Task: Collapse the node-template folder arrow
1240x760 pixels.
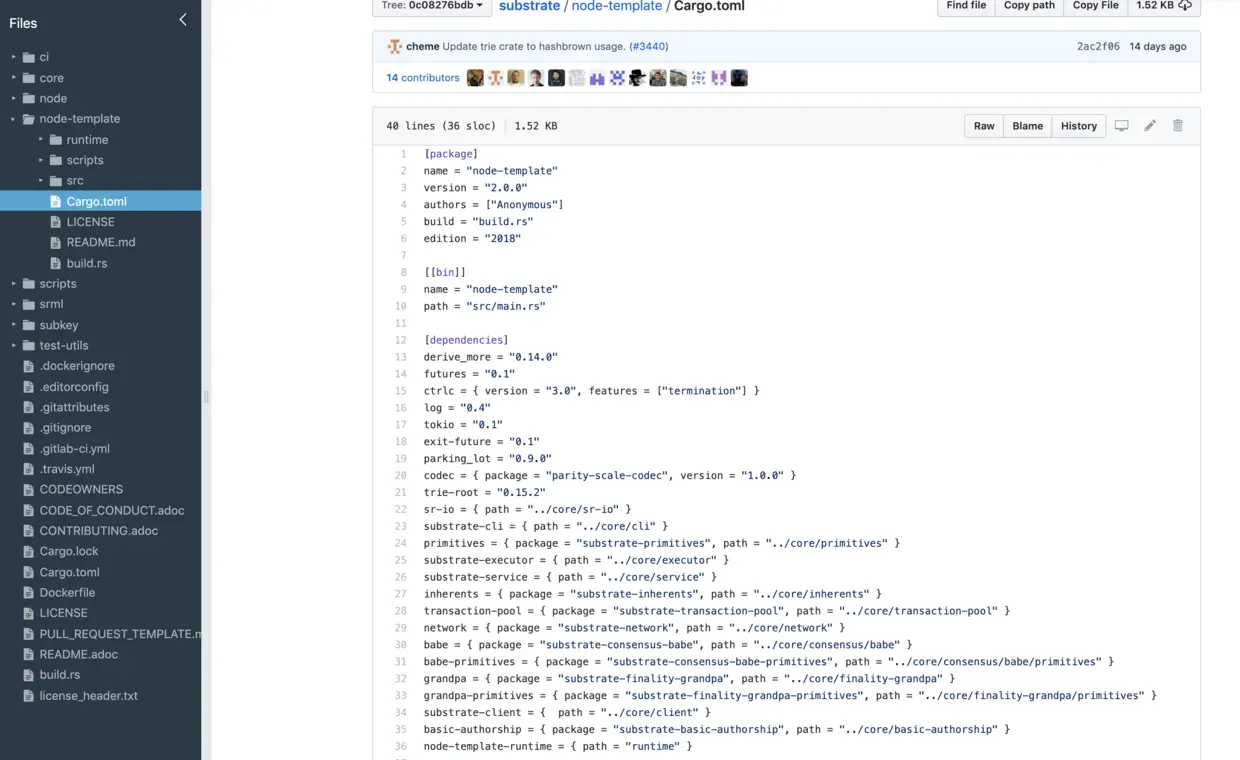Action: pos(14,119)
